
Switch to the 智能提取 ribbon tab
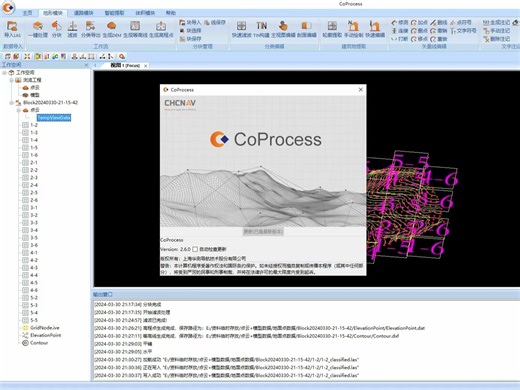point(114,13)
